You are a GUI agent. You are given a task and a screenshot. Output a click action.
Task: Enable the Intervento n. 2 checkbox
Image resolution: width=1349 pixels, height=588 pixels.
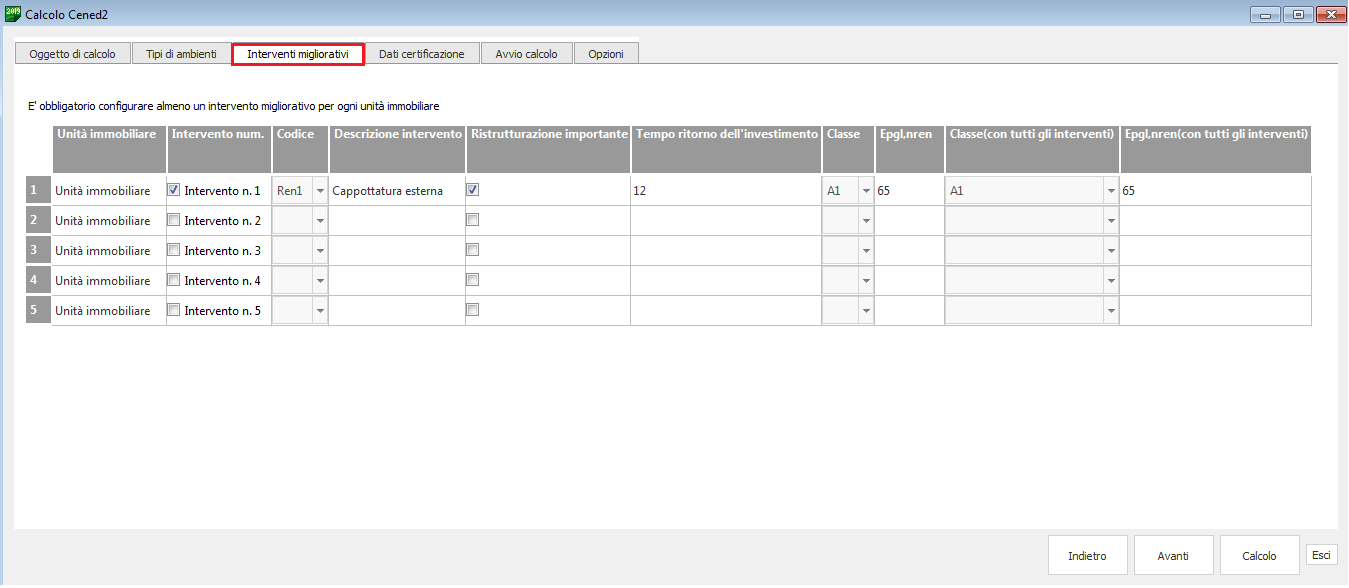coord(174,220)
